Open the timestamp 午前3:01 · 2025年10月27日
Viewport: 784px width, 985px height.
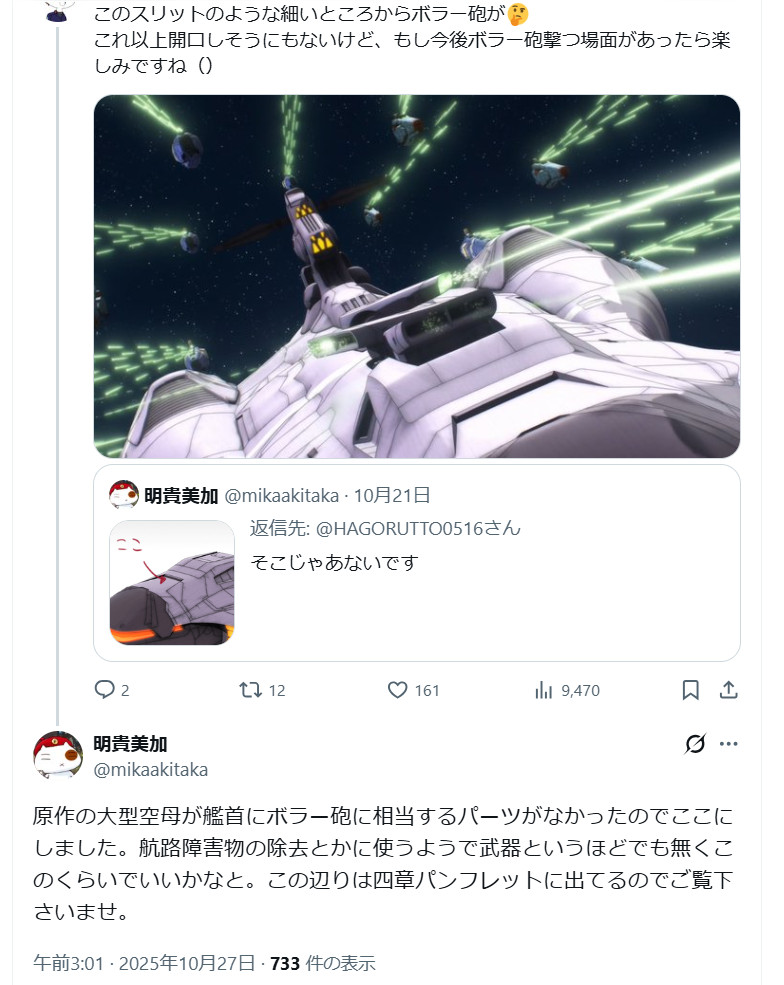[144, 963]
